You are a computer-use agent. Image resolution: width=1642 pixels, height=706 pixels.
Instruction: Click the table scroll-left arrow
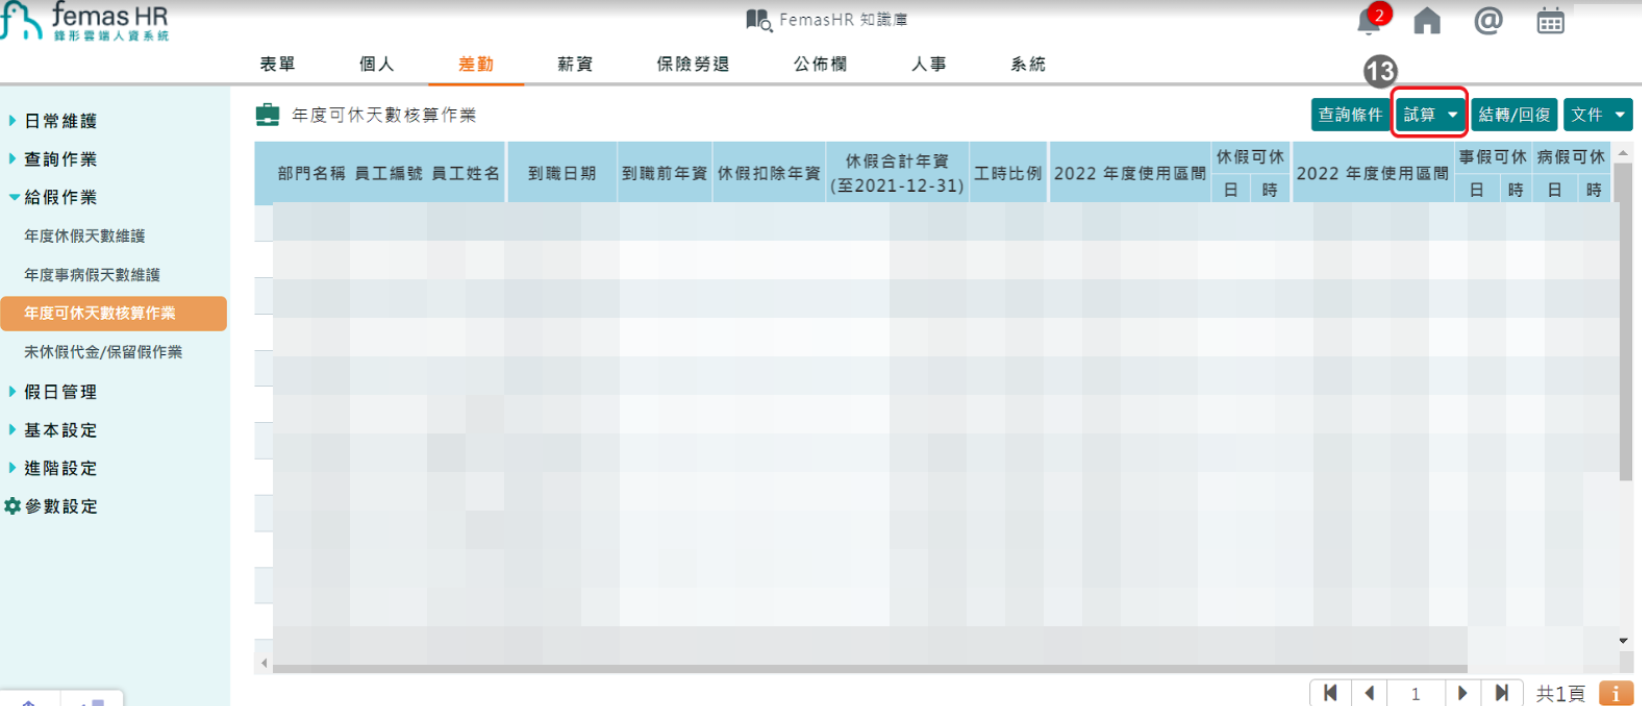click(264, 663)
